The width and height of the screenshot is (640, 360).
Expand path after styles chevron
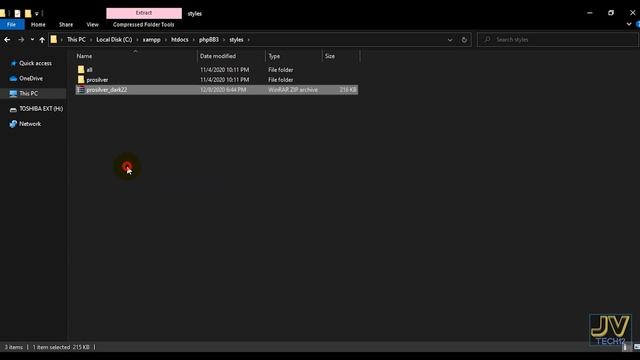248,40
